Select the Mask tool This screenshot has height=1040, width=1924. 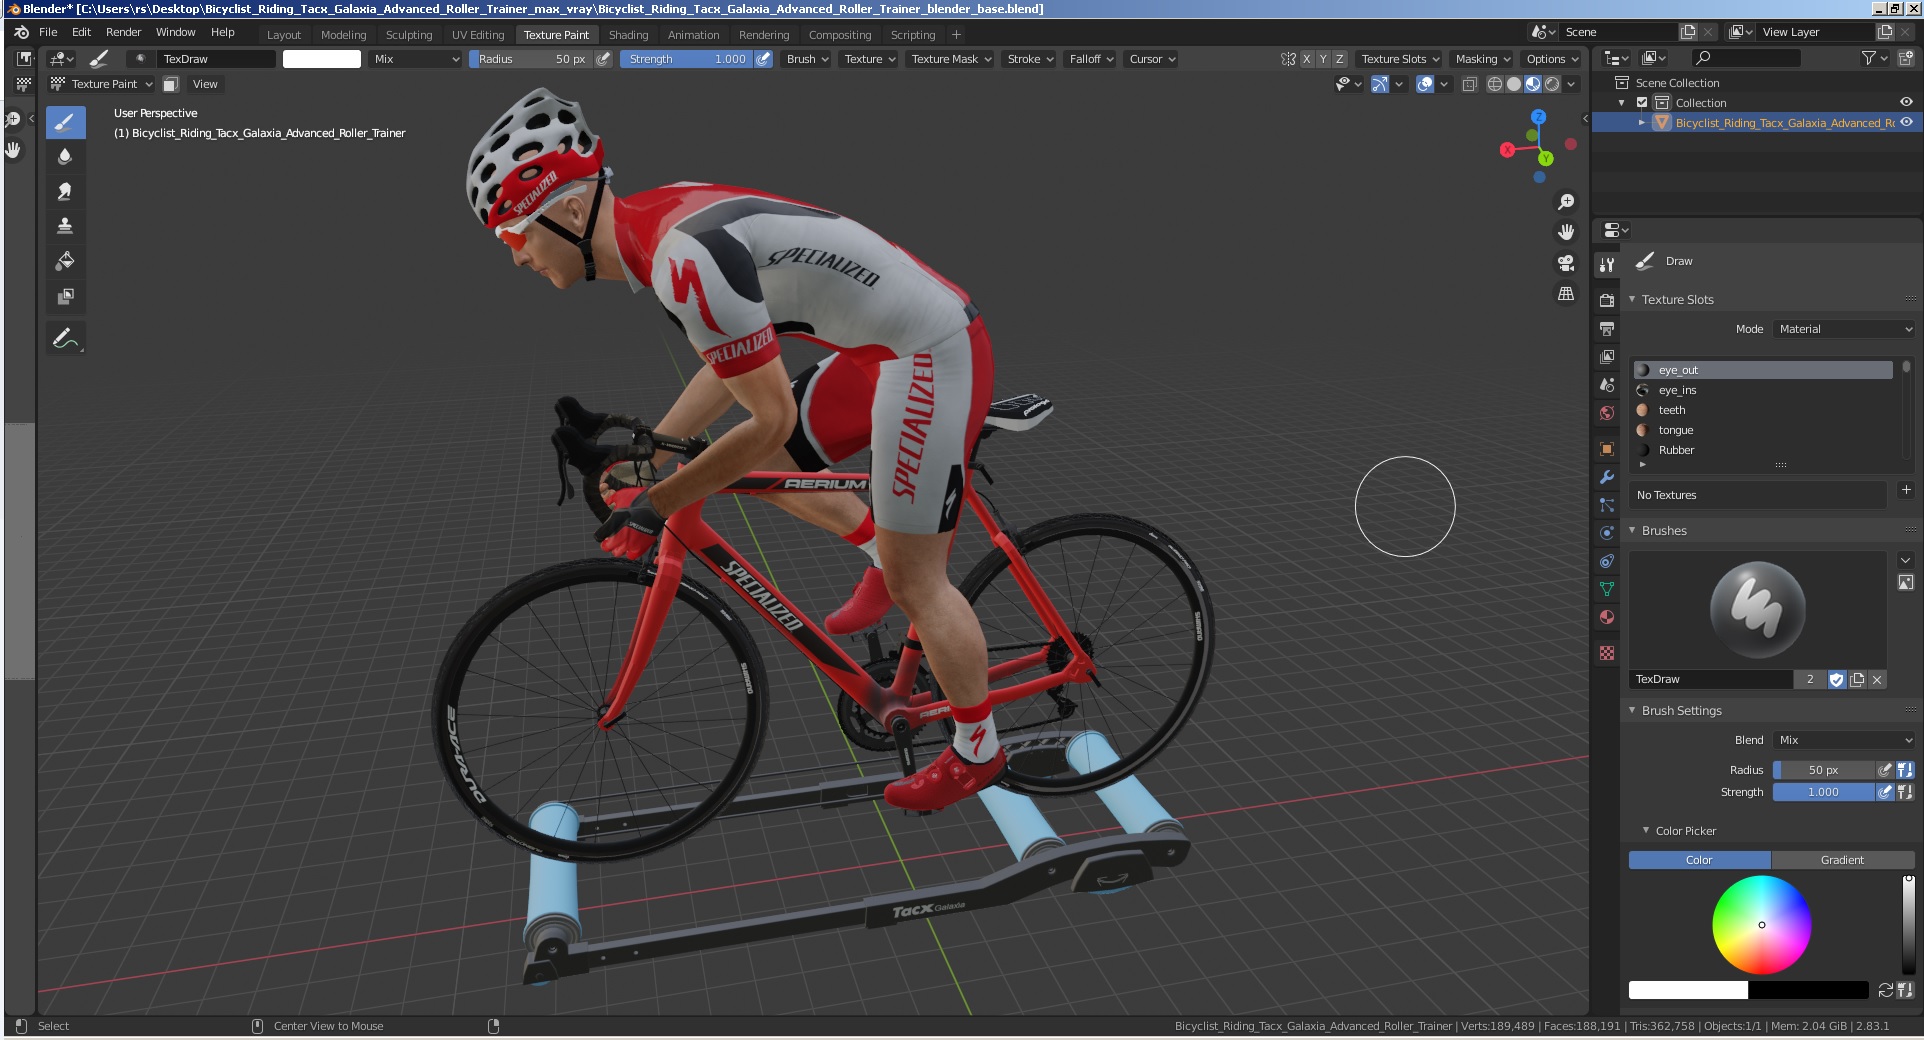(x=65, y=296)
